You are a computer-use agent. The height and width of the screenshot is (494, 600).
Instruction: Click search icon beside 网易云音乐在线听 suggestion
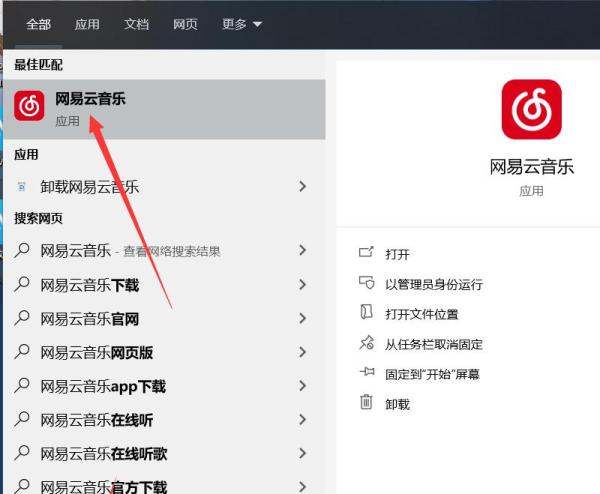22,419
